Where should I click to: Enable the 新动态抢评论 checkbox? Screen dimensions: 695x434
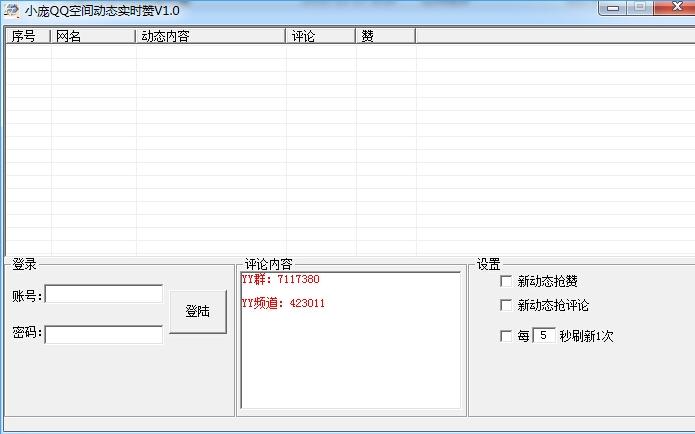[x=506, y=305]
